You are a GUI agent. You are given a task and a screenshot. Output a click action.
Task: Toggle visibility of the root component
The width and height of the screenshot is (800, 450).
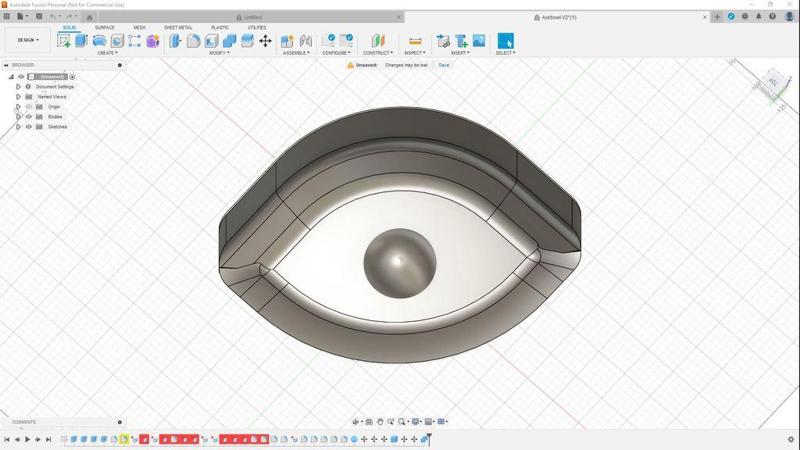[21, 77]
